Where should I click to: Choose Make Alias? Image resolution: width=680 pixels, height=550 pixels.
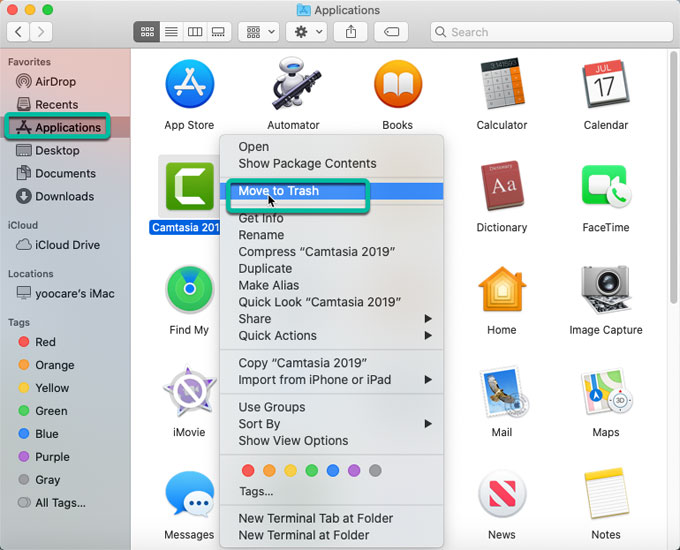(331, 285)
